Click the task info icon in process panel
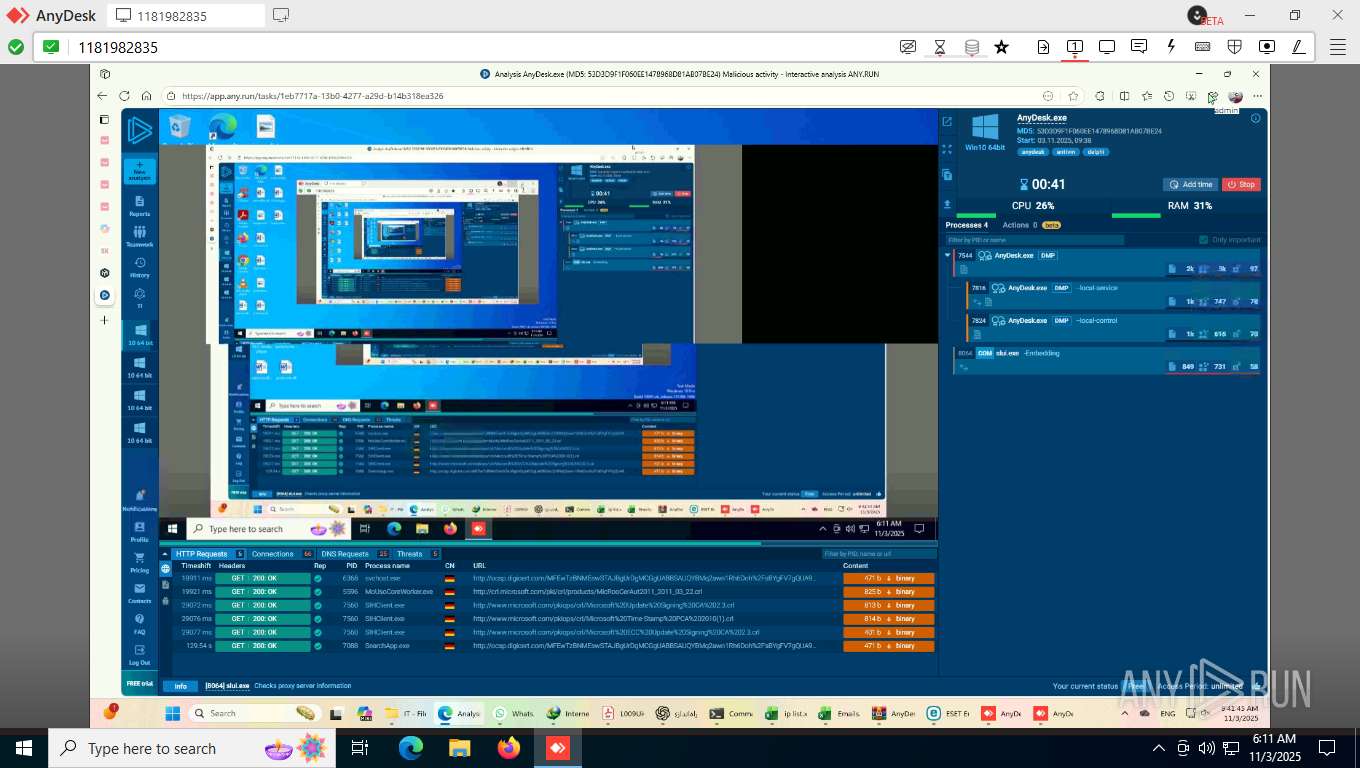Image resolution: width=1360 pixels, height=768 pixels. pyautogui.click(x=1256, y=118)
